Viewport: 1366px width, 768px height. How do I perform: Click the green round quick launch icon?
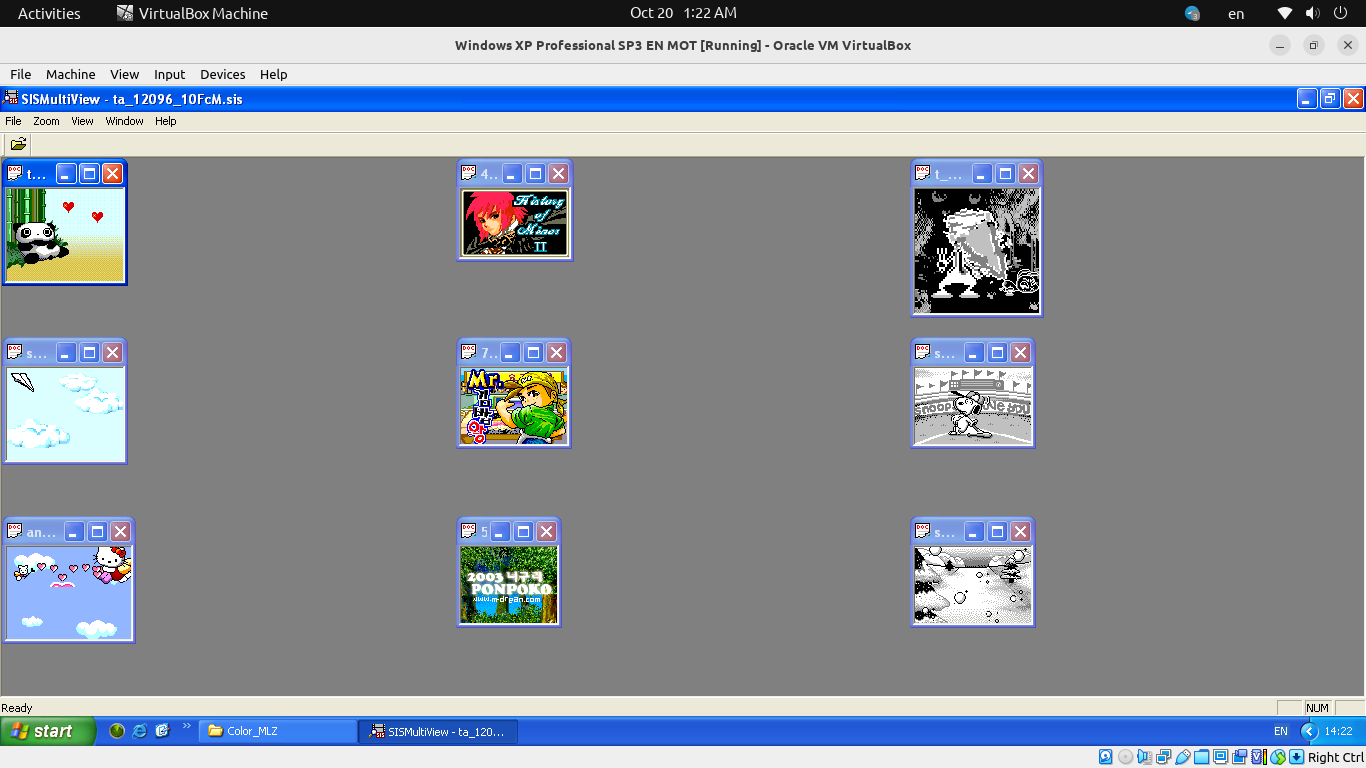(117, 731)
